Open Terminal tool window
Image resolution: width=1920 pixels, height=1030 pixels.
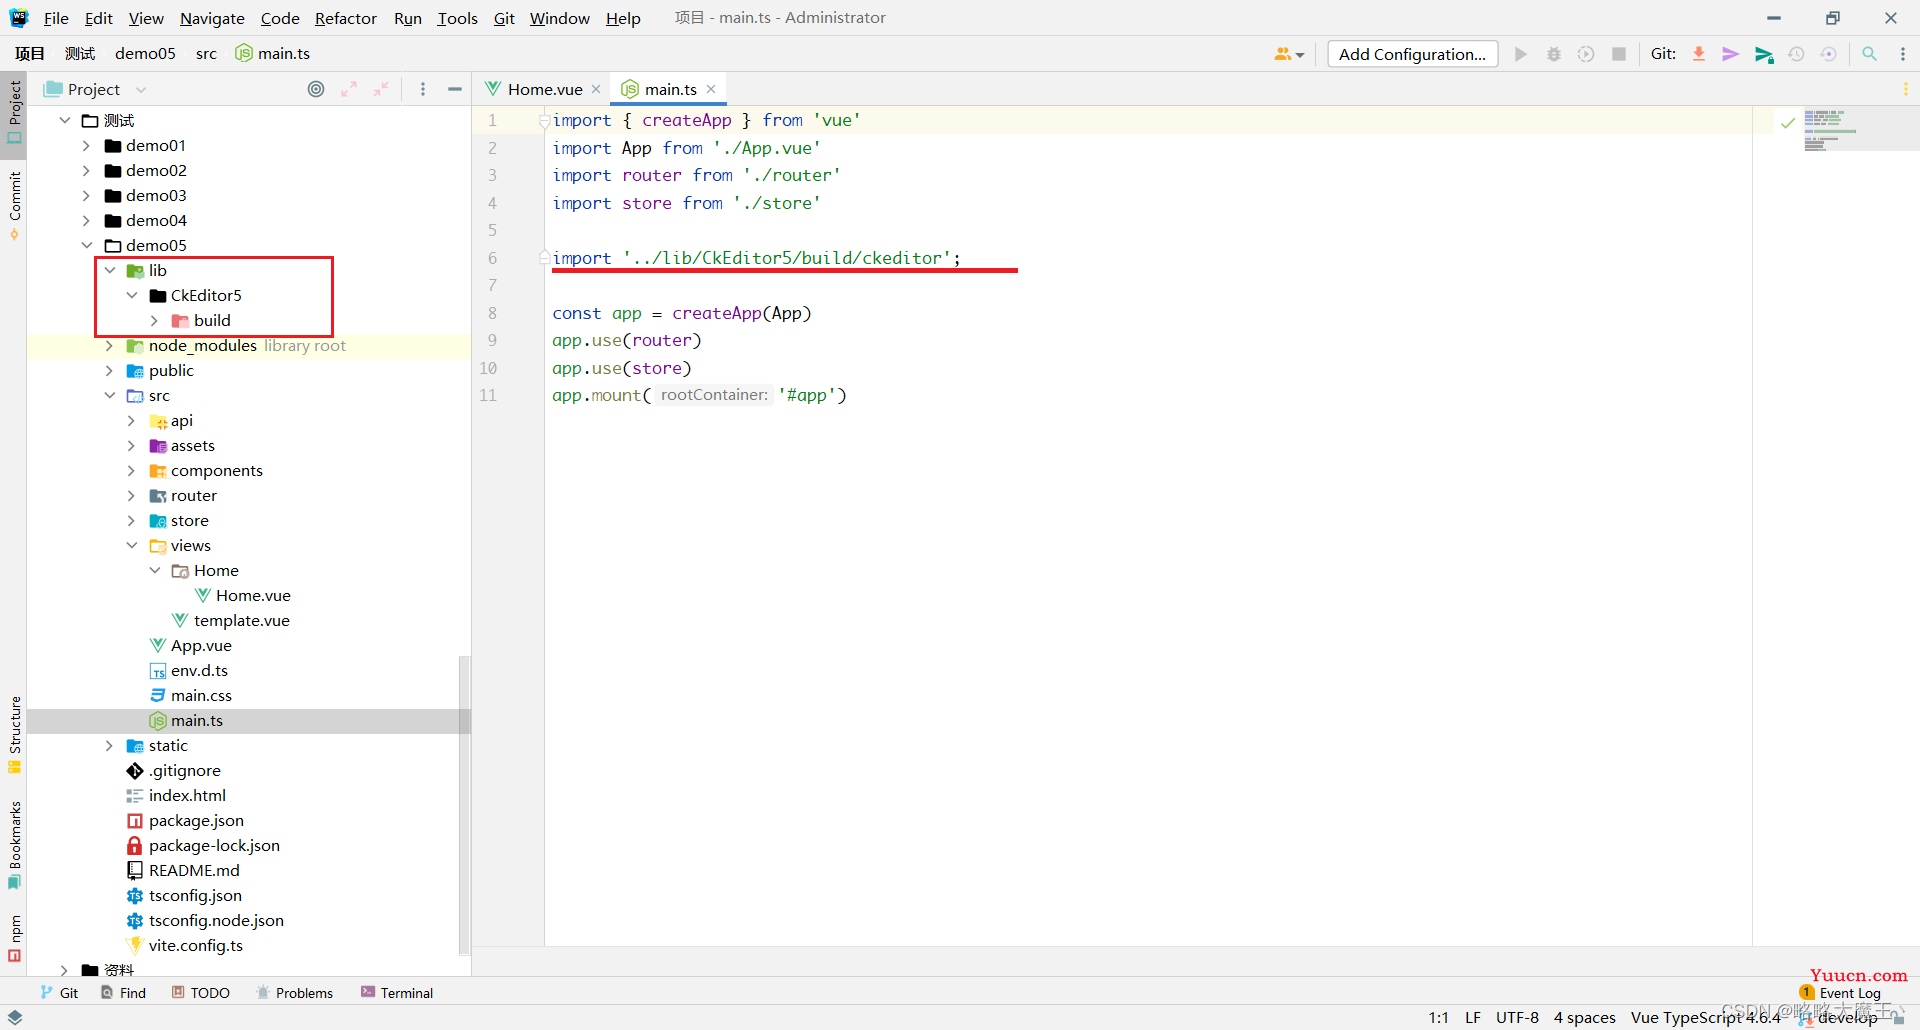pos(397,993)
